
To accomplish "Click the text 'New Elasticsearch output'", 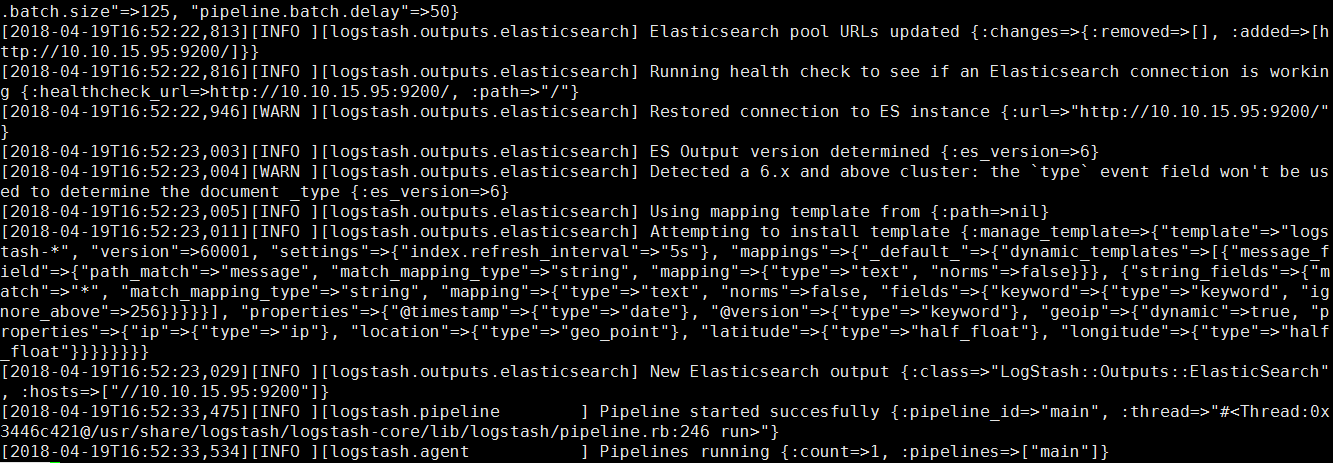I will tap(770, 371).
